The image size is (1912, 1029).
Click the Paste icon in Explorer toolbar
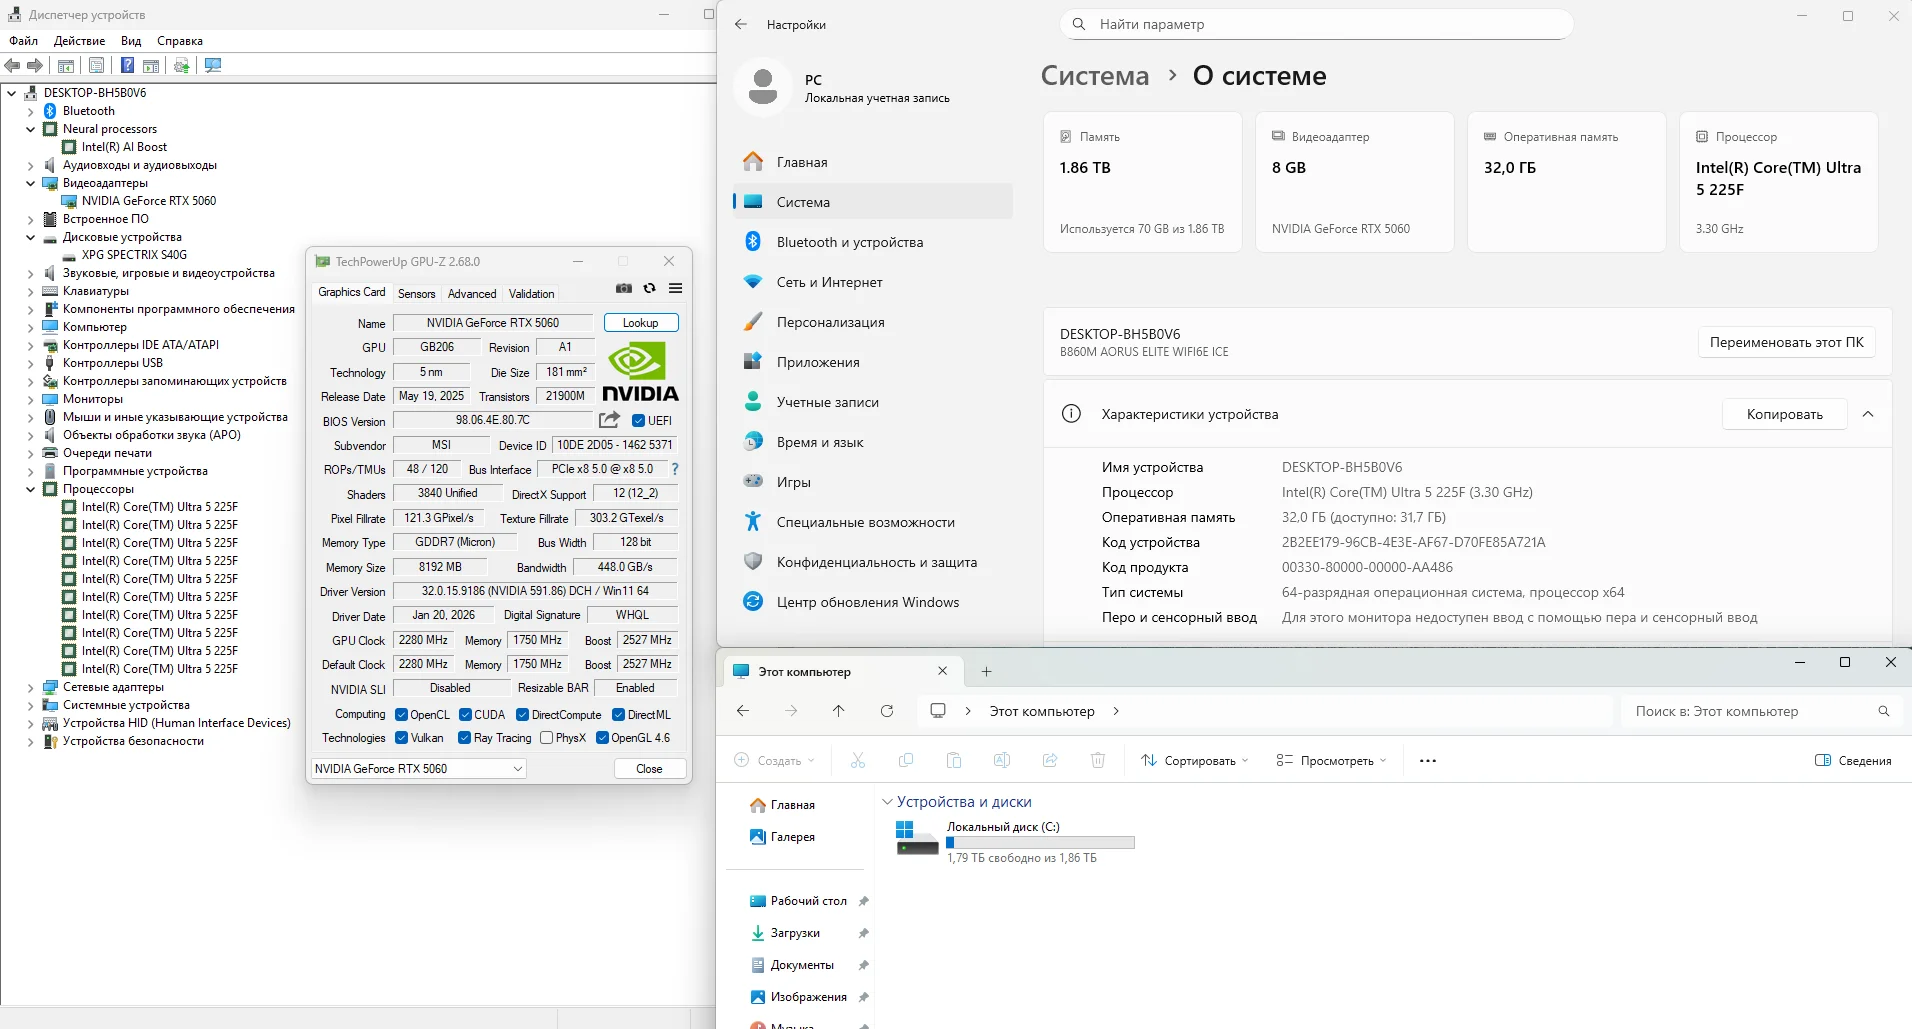click(954, 761)
